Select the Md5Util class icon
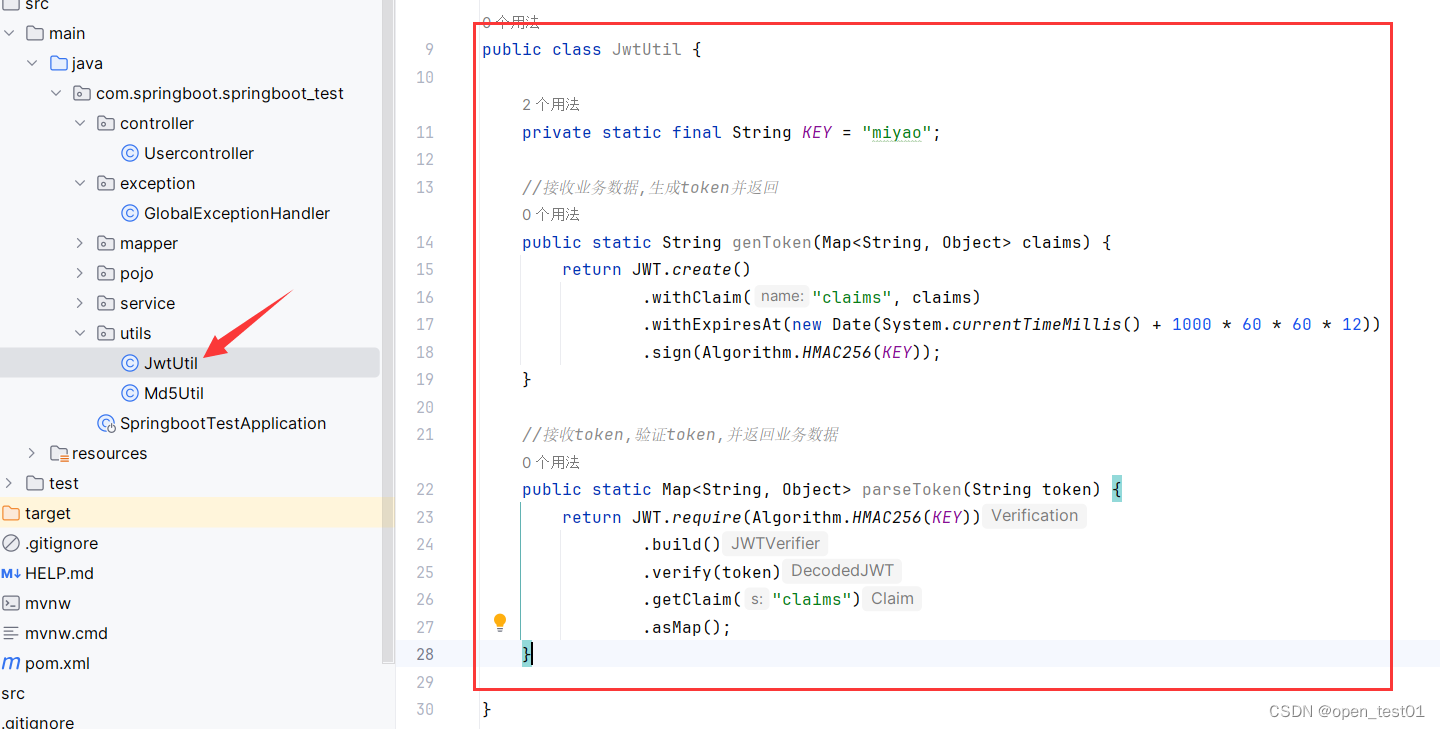This screenshot has height=729, width=1440. [130, 392]
